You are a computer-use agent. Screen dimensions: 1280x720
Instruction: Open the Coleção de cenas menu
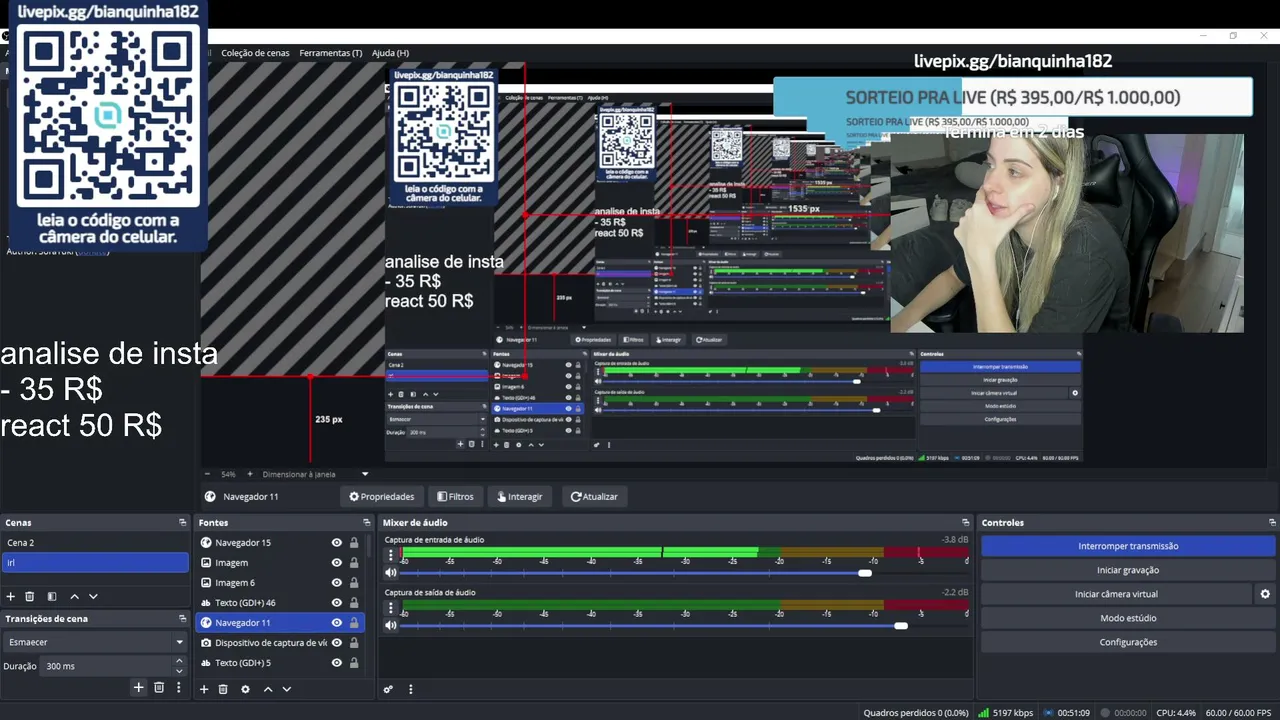pos(255,53)
